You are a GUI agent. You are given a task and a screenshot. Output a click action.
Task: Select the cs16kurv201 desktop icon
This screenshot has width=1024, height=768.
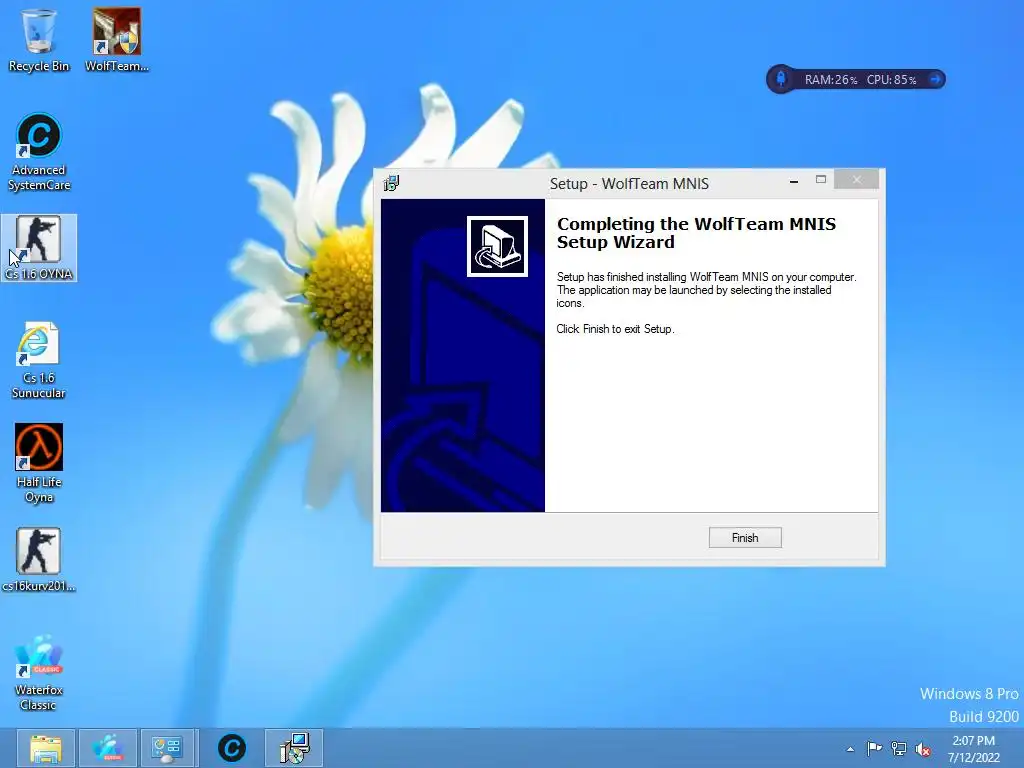click(x=39, y=560)
